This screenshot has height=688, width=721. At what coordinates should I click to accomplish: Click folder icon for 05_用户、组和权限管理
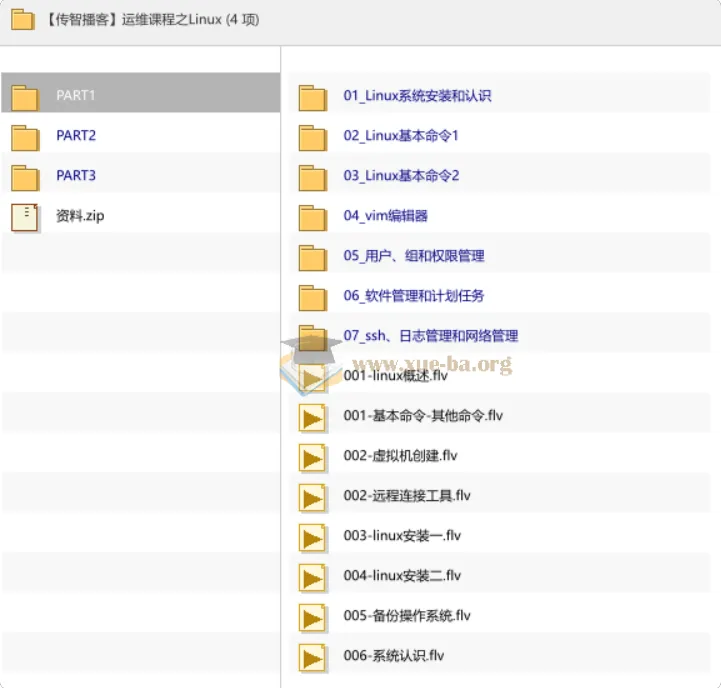pos(313,258)
